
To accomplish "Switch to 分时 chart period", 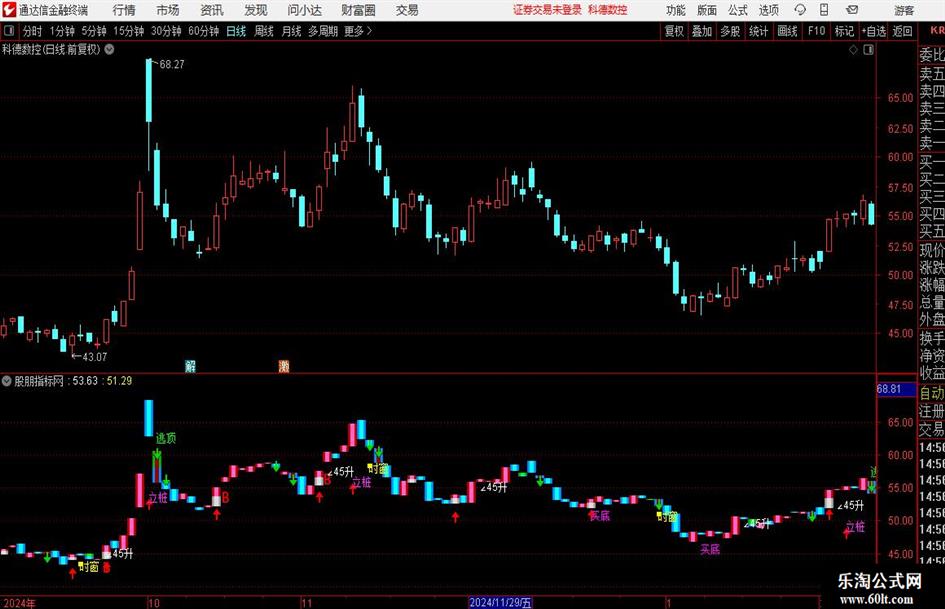I will tap(33, 31).
